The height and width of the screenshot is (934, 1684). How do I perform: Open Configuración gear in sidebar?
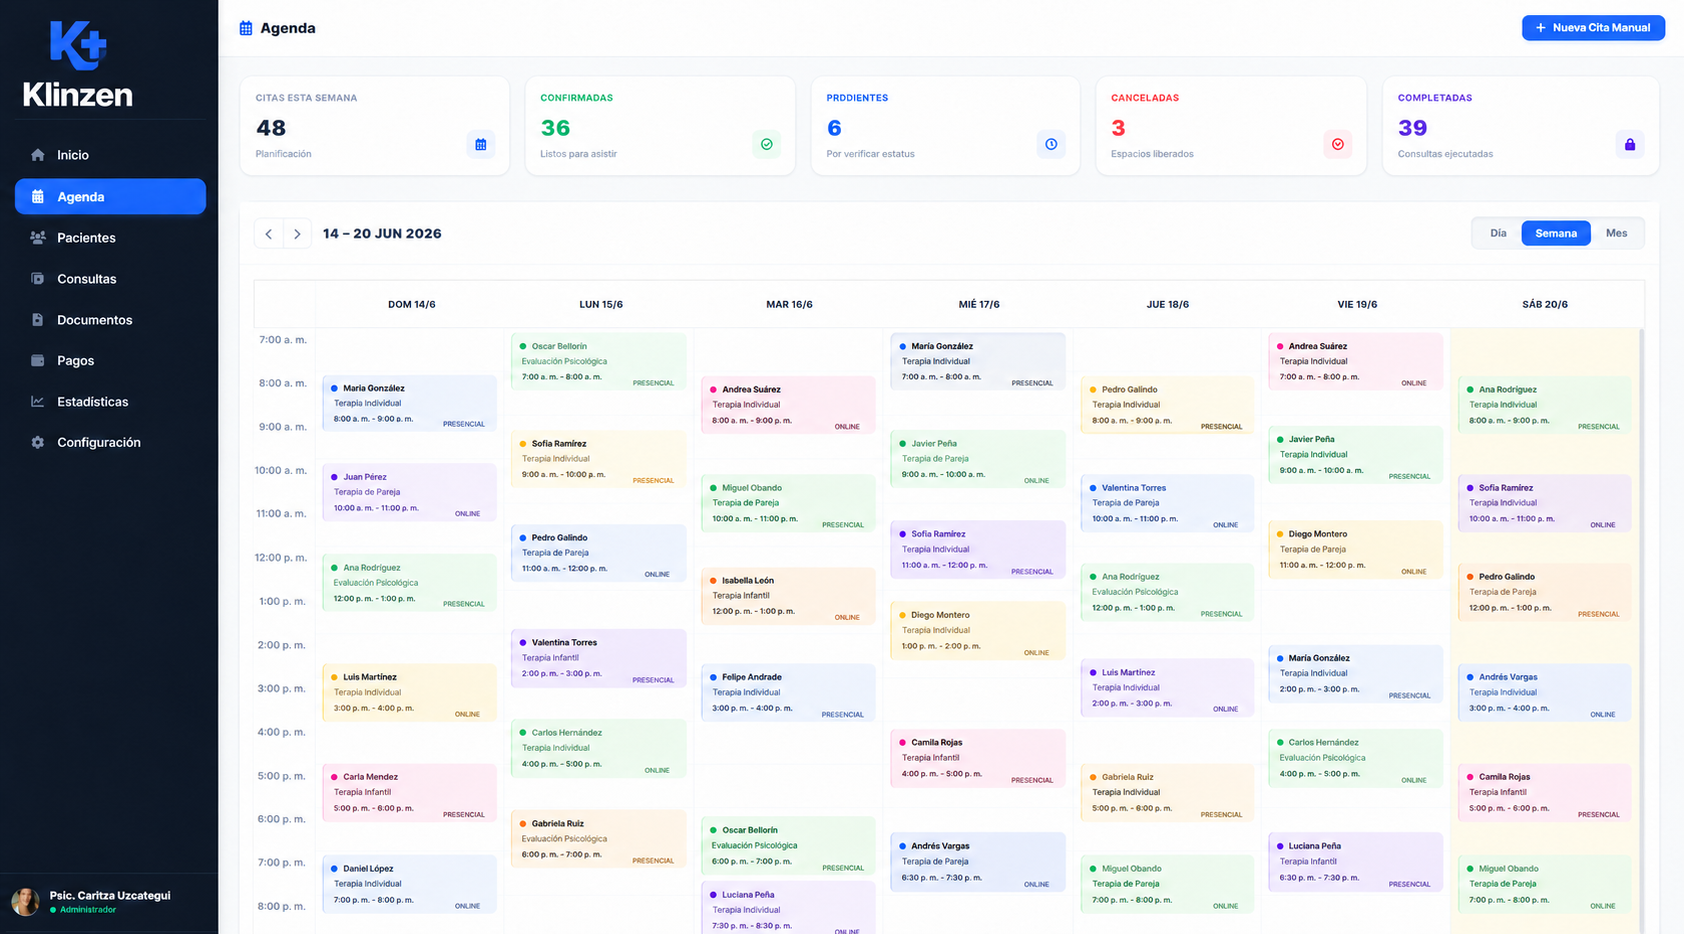point(38,443)
